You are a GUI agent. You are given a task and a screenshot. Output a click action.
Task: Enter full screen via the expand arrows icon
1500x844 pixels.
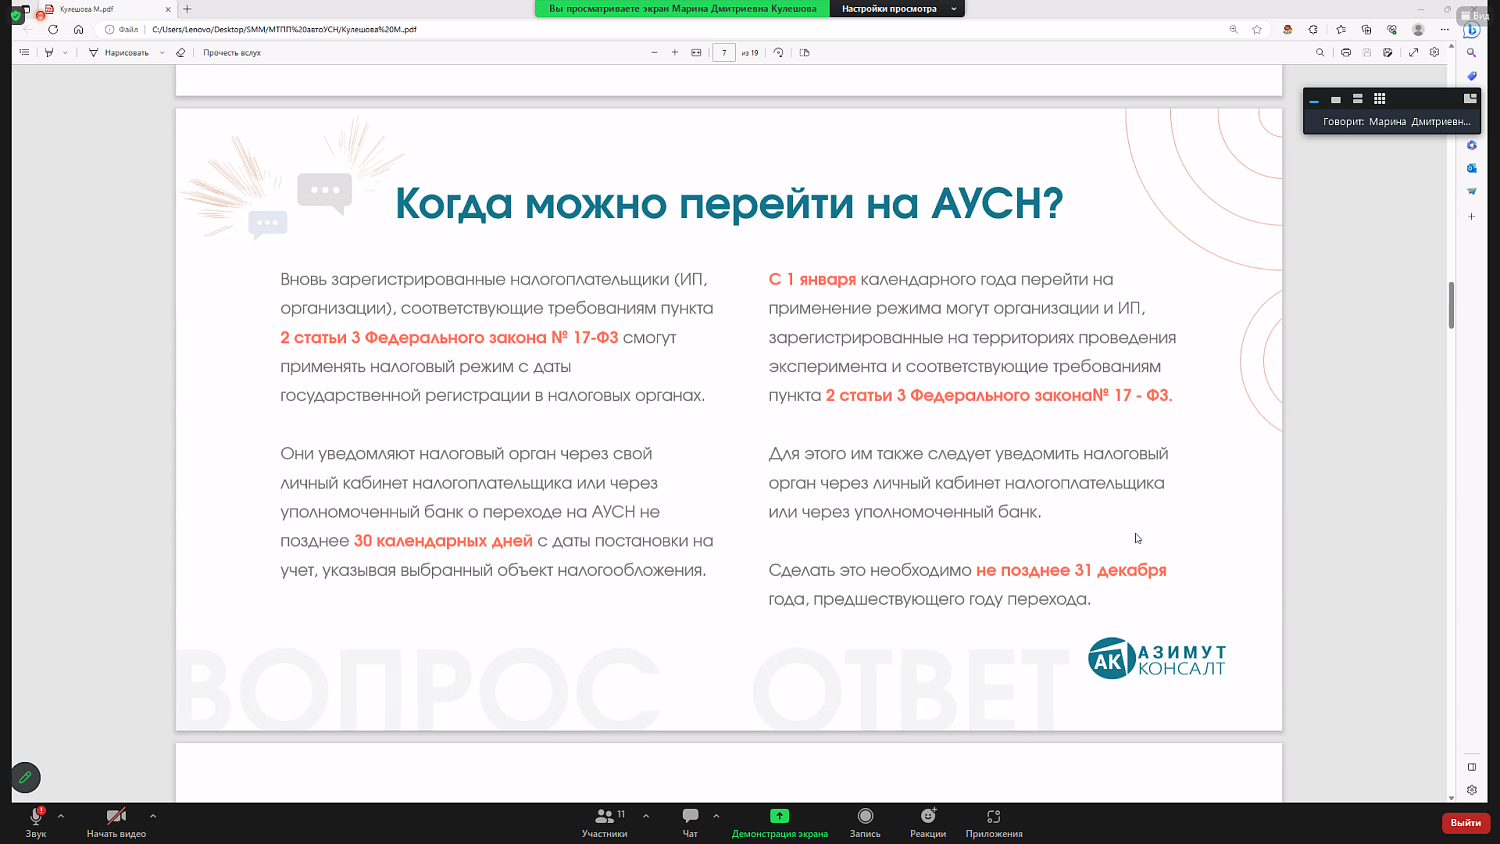click(1413, 51)
